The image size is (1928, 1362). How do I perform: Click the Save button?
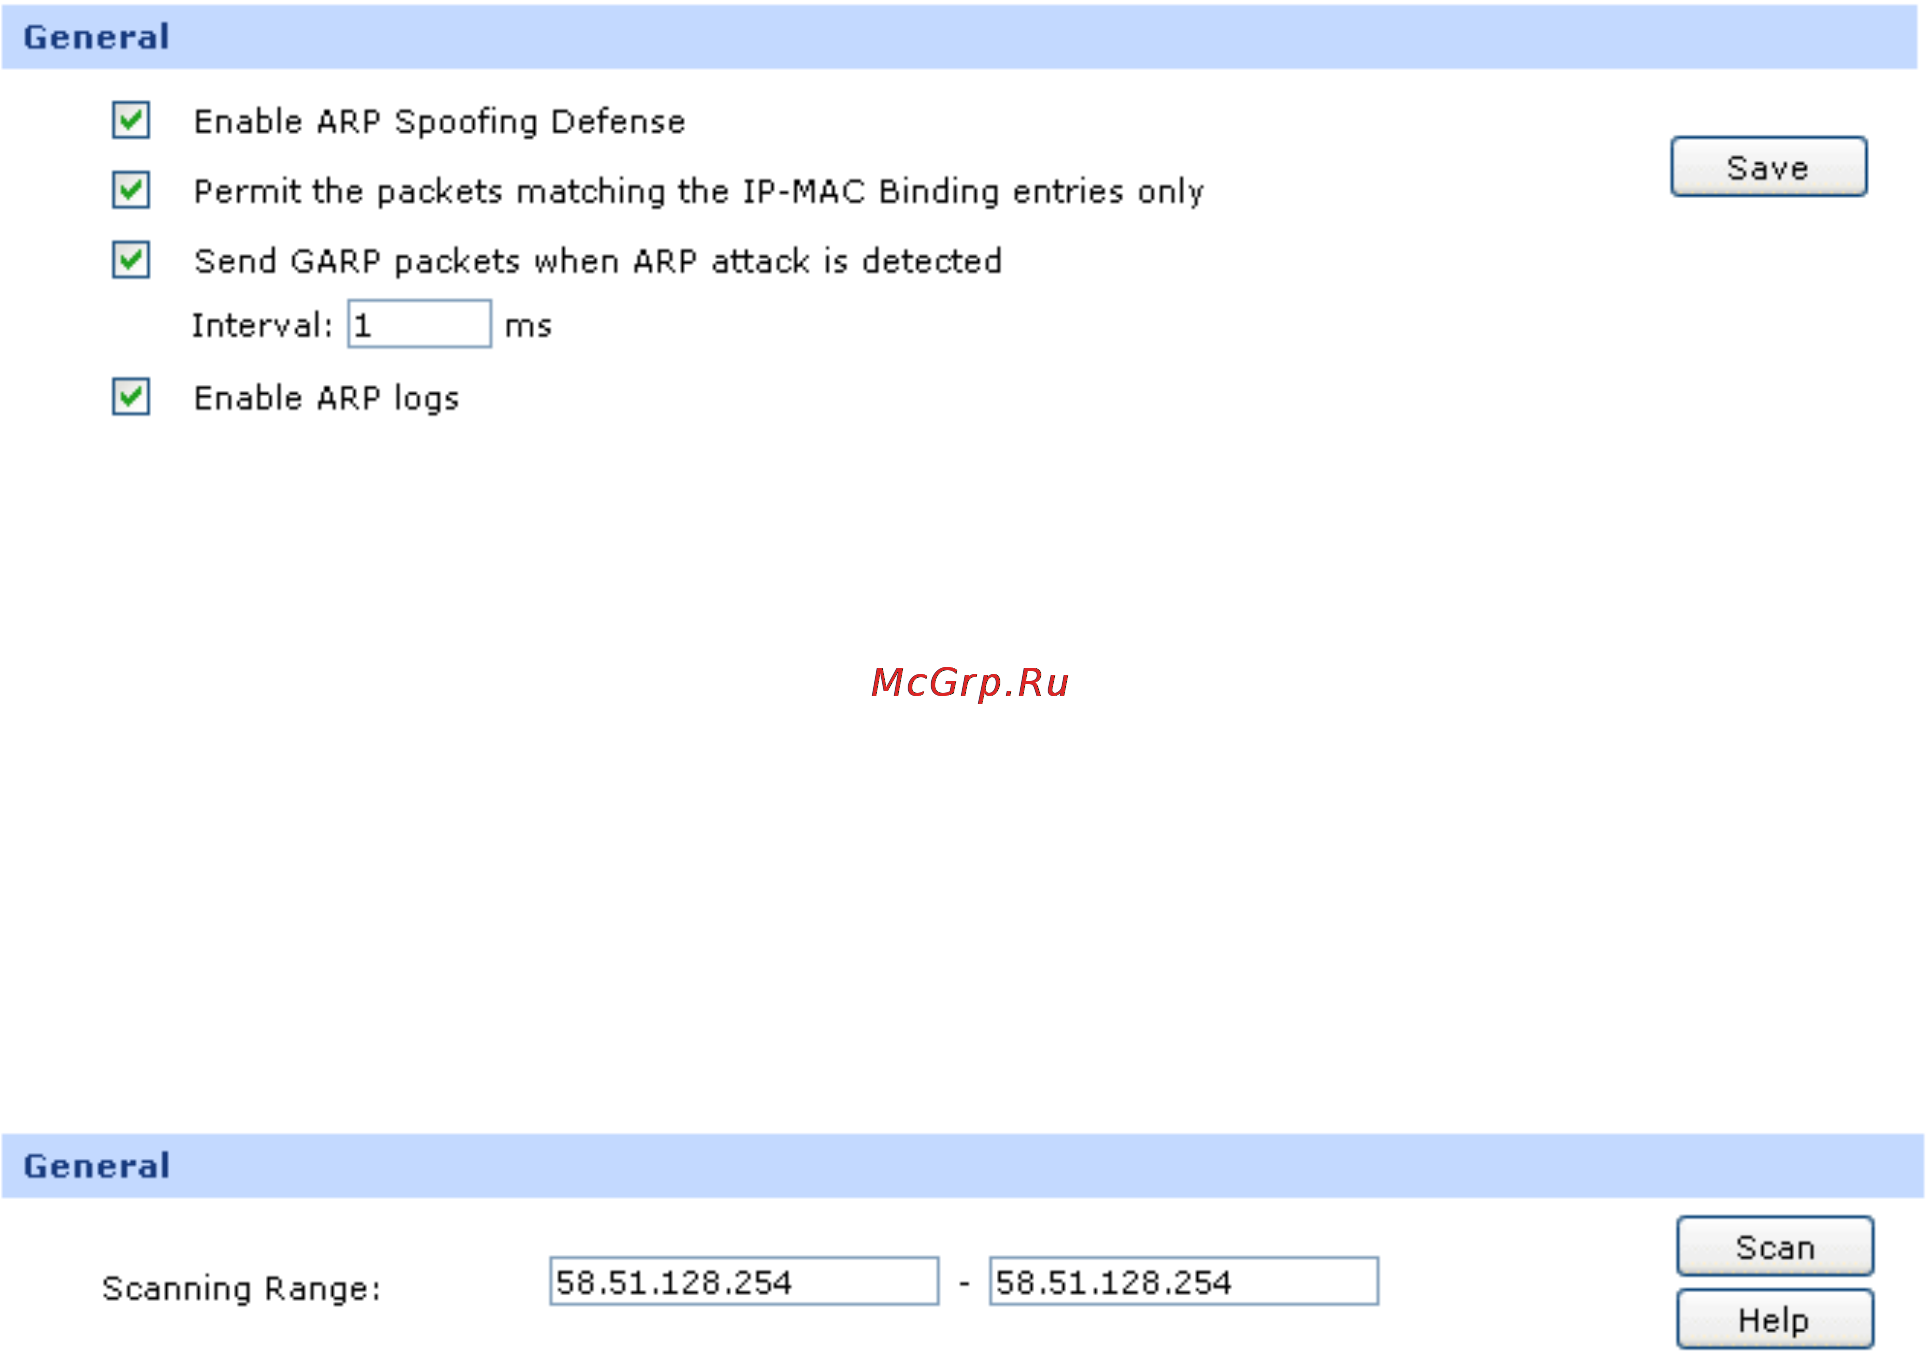point(1768,167)
